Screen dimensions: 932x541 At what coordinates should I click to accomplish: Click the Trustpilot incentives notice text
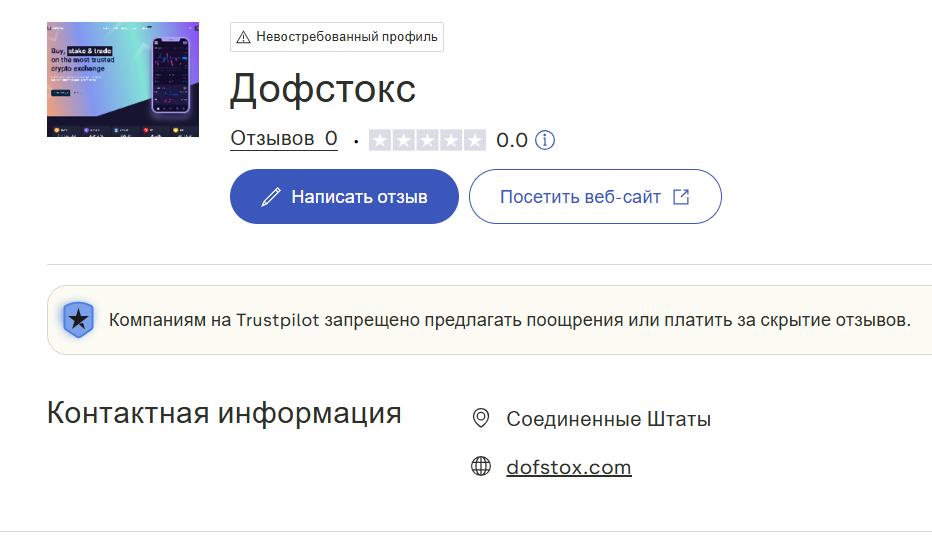click(509, 320)
